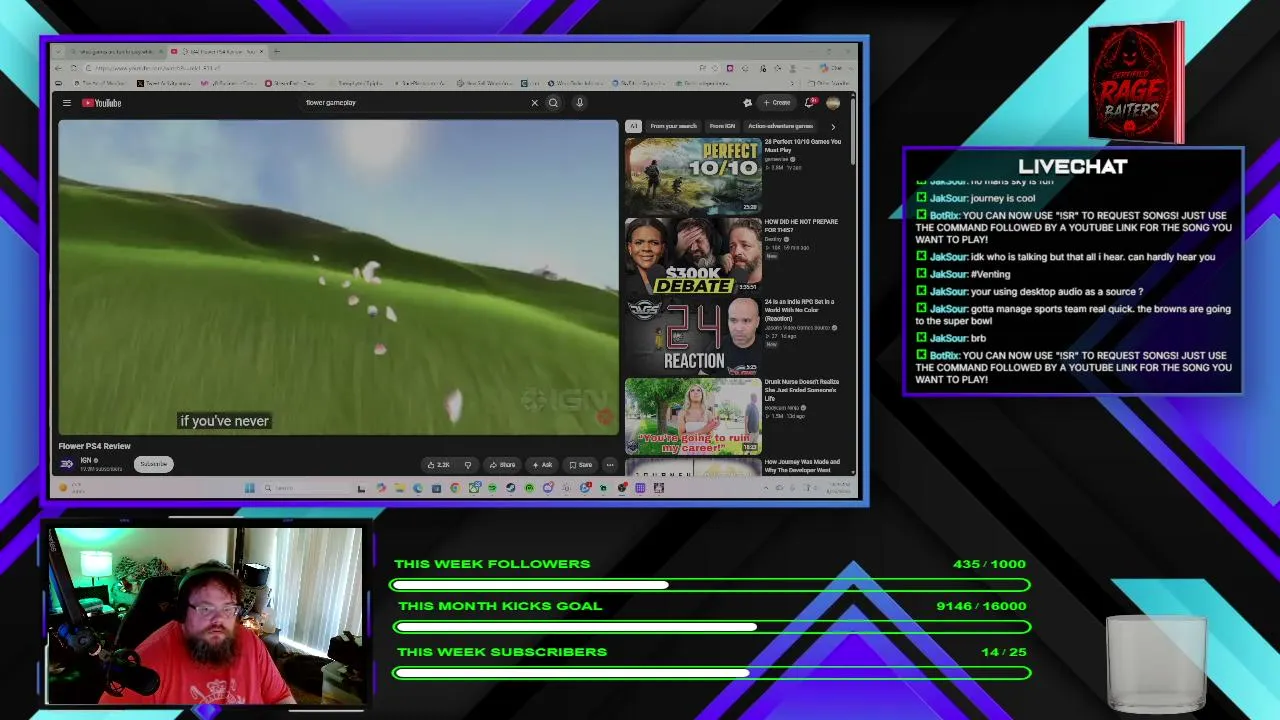Select the 'From your search' chip
This screenshot has height=720, width=1280.
(673, 126)
